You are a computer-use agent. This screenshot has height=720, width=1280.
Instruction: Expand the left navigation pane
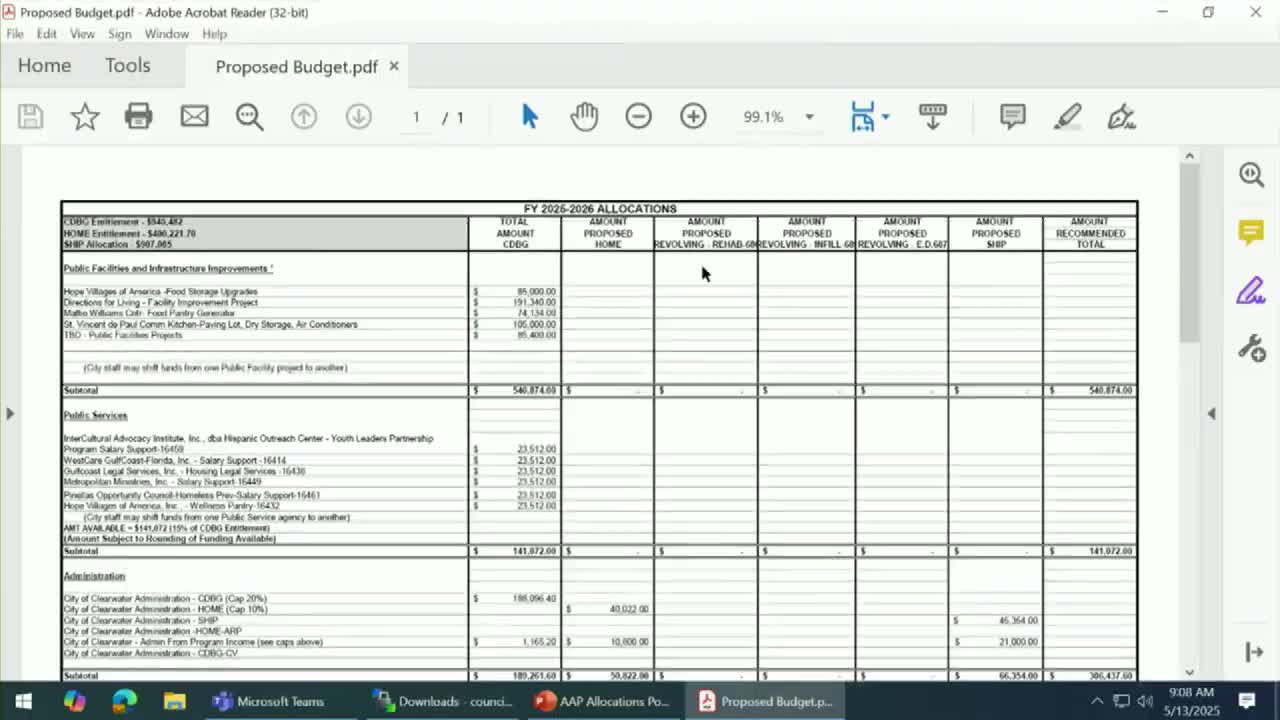coord(10,413)
